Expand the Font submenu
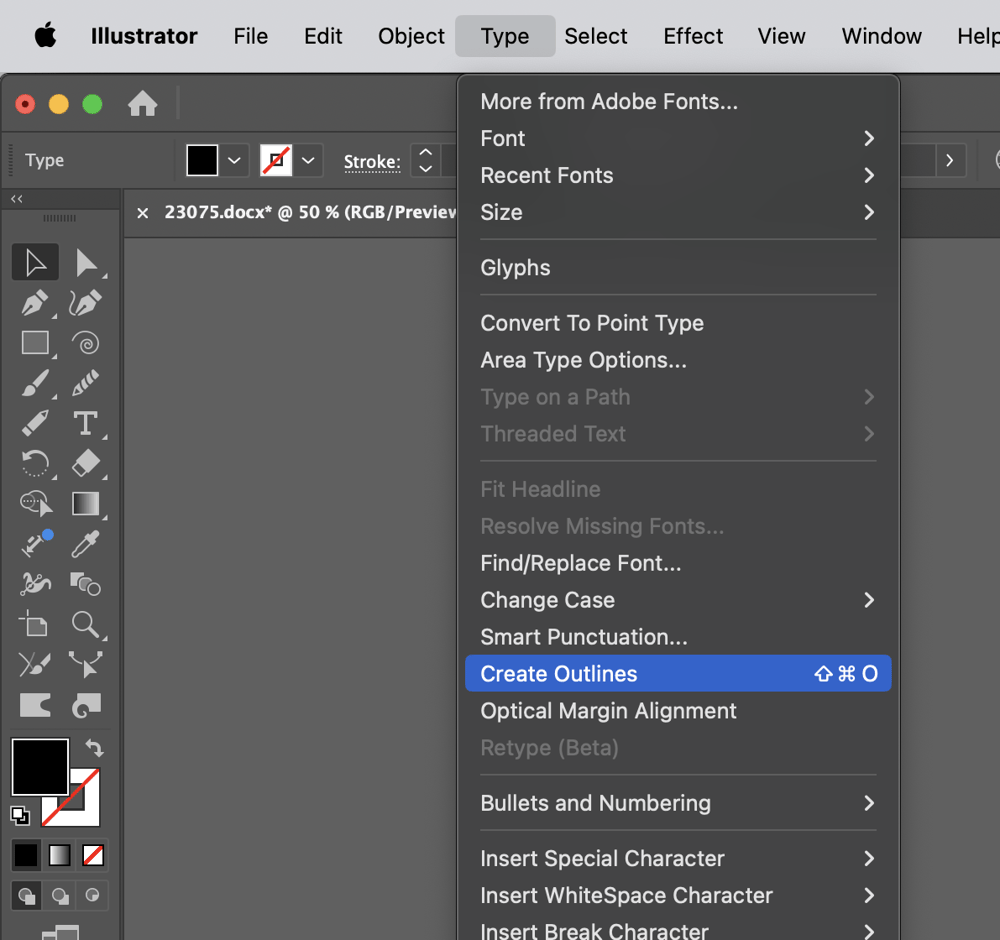The image size is (1000, 940). coord(678,138)
